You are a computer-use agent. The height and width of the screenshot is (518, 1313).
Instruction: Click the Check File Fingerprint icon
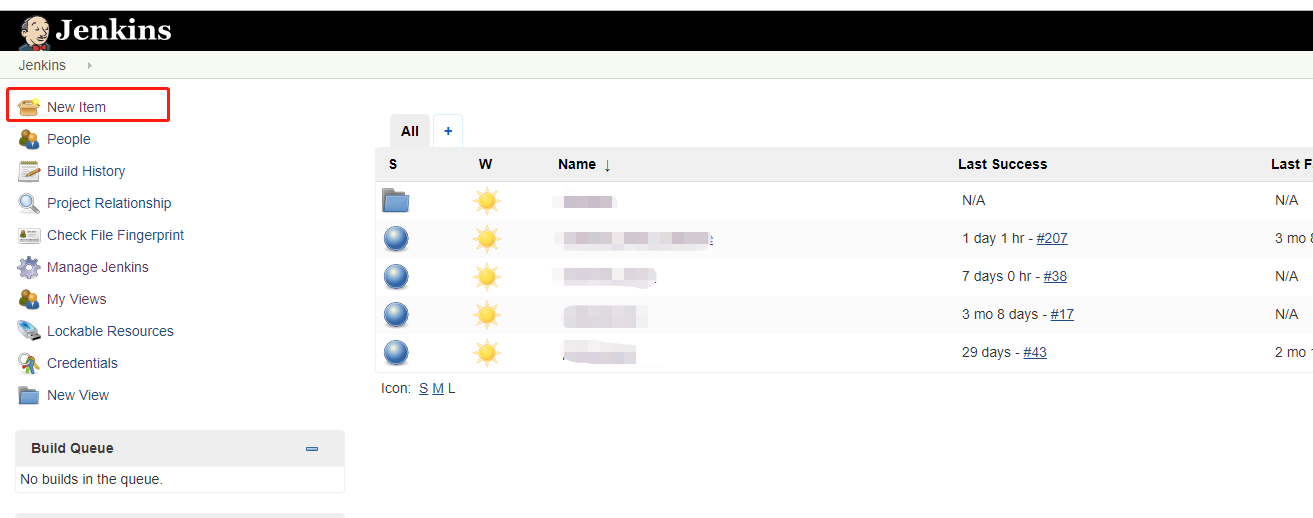click(29, 235)
